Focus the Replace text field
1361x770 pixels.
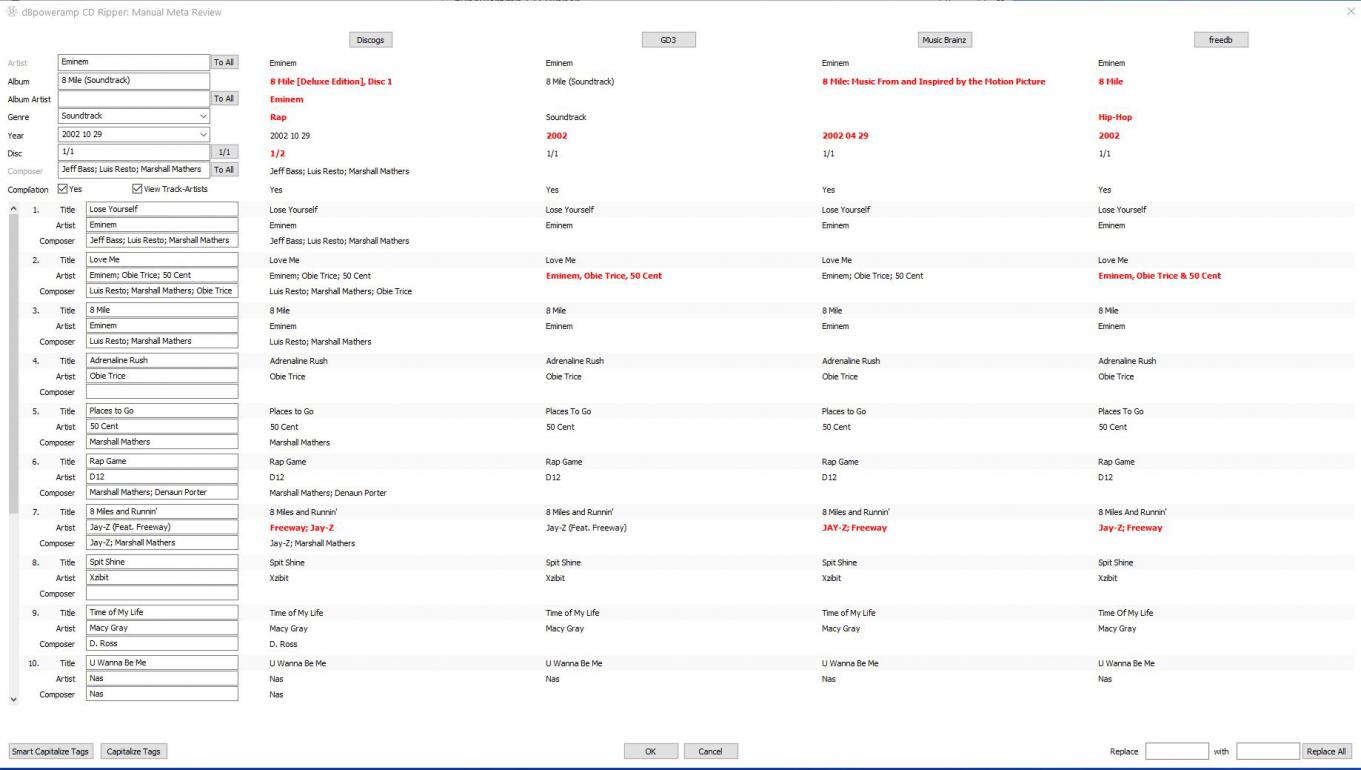coord(1177,751)
